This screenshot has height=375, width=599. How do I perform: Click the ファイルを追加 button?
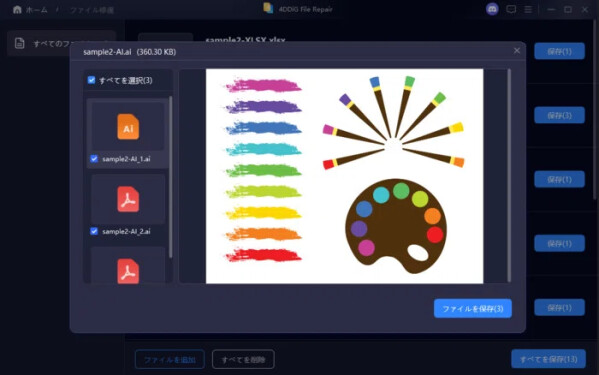click(170, 359)
